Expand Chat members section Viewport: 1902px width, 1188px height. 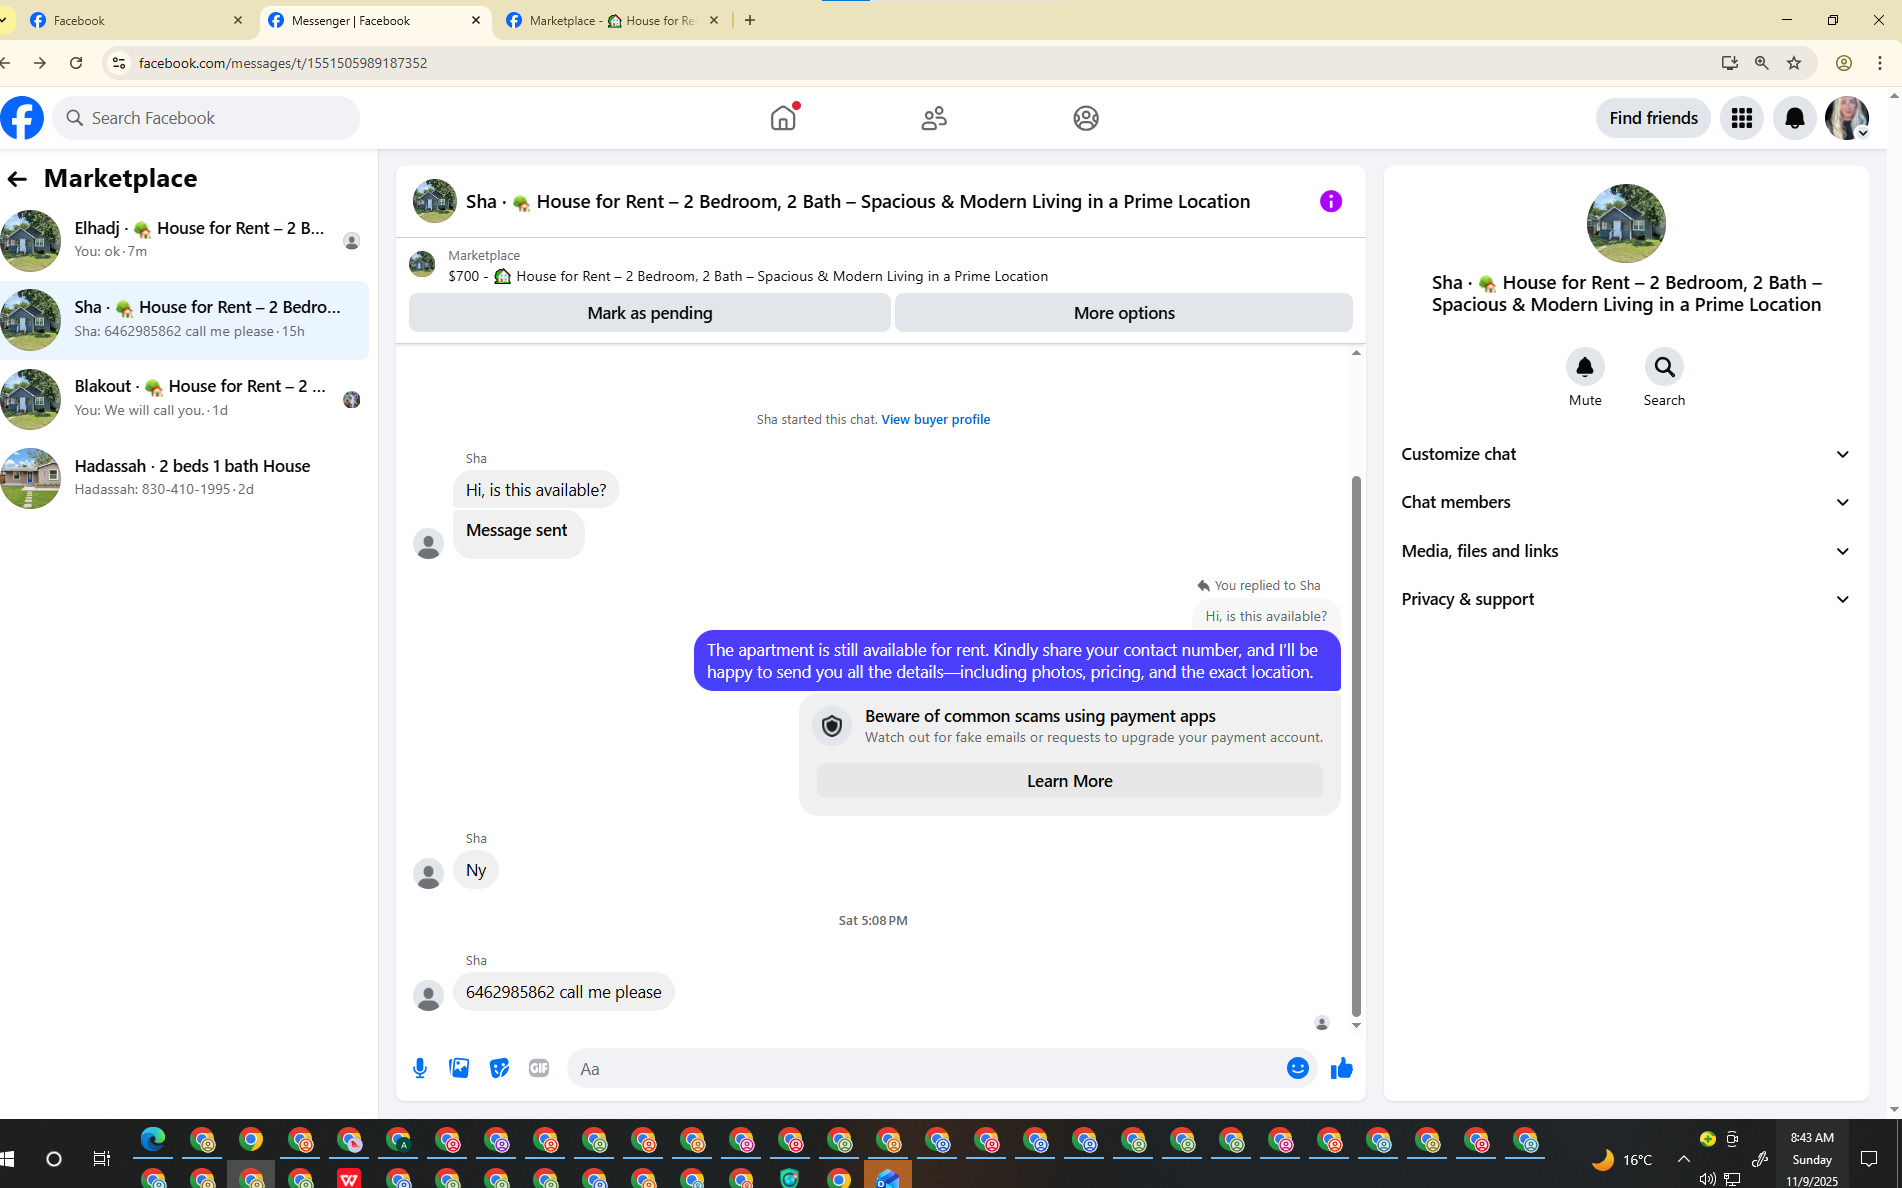(1626, 502)
